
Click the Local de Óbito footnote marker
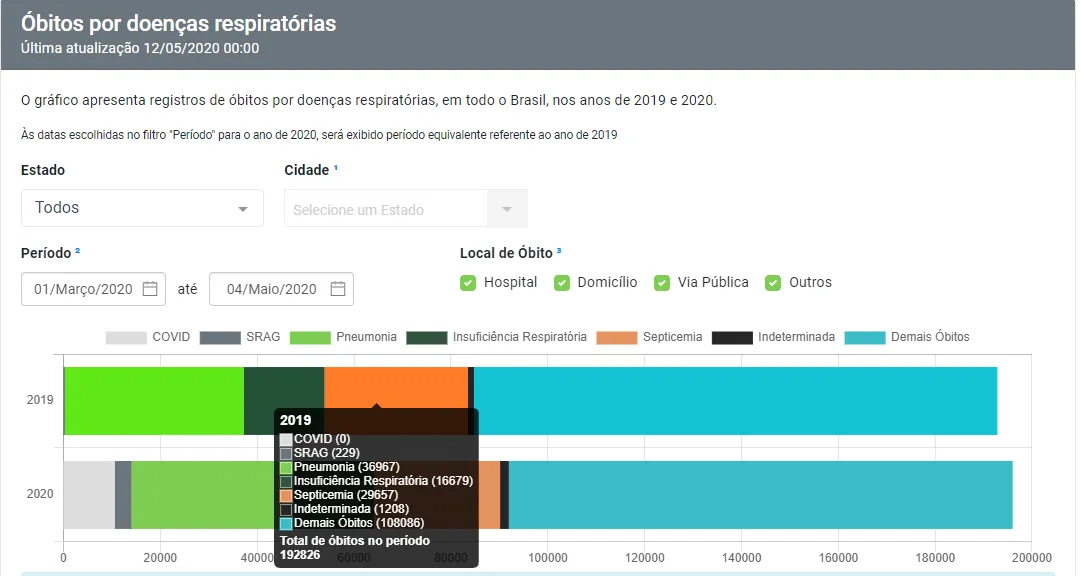click(x=558, y=250)
